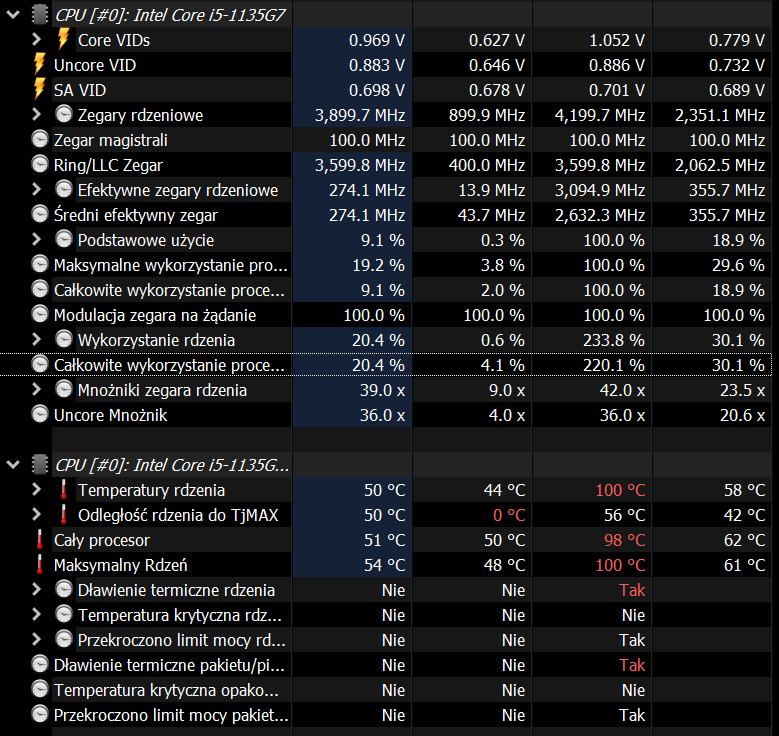Click the clock icon next to Uncore Mnożnik
The width and height of the screenshot is (779, 736).
pyautogui.click(x=40, y=414)
